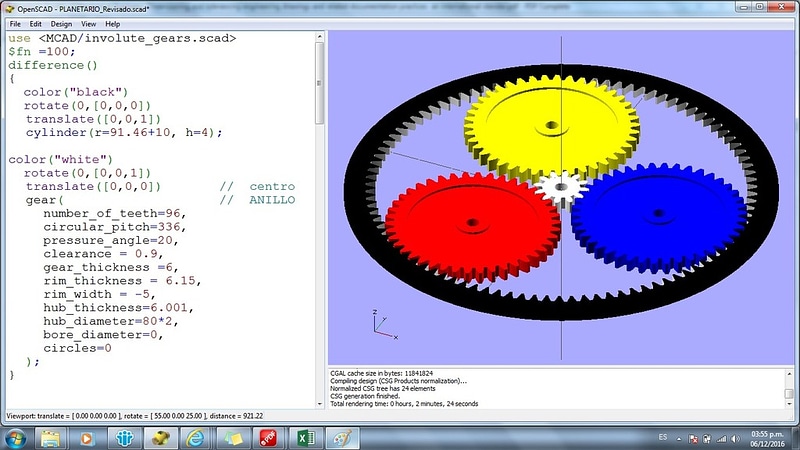800x450 pixels.
Task: Click the 'translate([0,0,1])' line
Action: (93, 119)
